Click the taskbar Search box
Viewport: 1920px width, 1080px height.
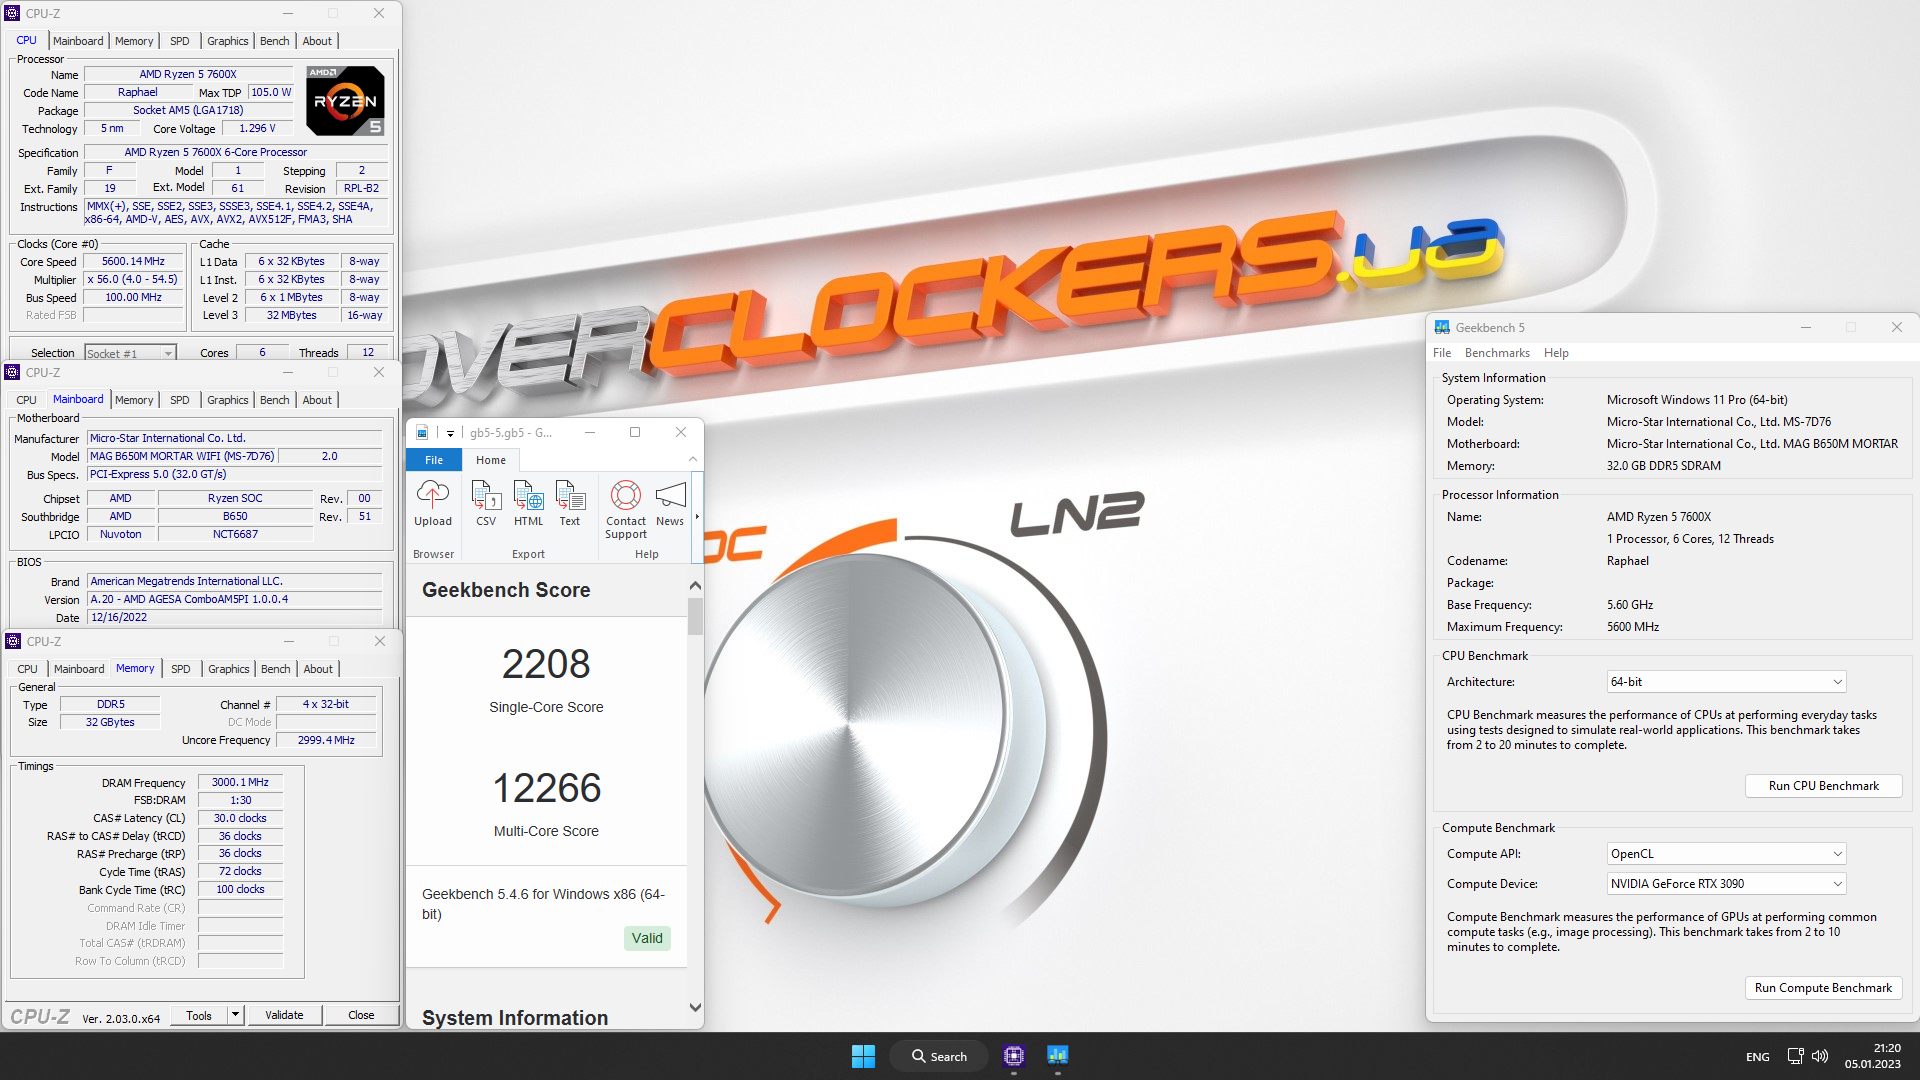click(x=939, y=1056)
